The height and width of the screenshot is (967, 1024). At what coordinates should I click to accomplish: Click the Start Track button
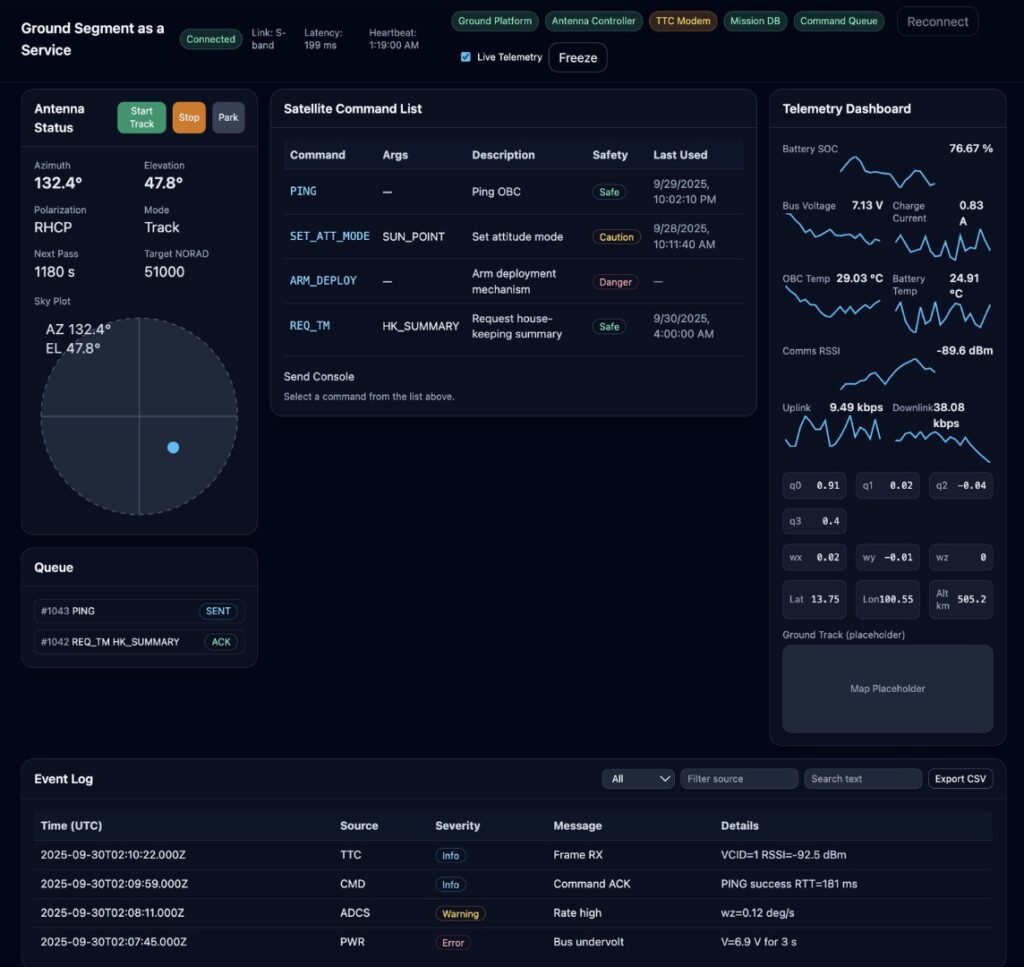click(x=141, y=117)
